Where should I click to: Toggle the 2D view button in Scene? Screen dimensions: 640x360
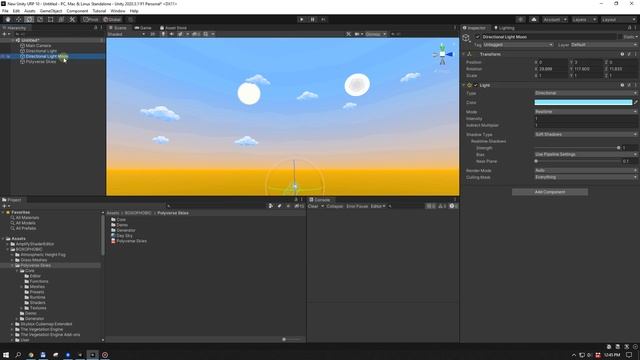point(153,34)
